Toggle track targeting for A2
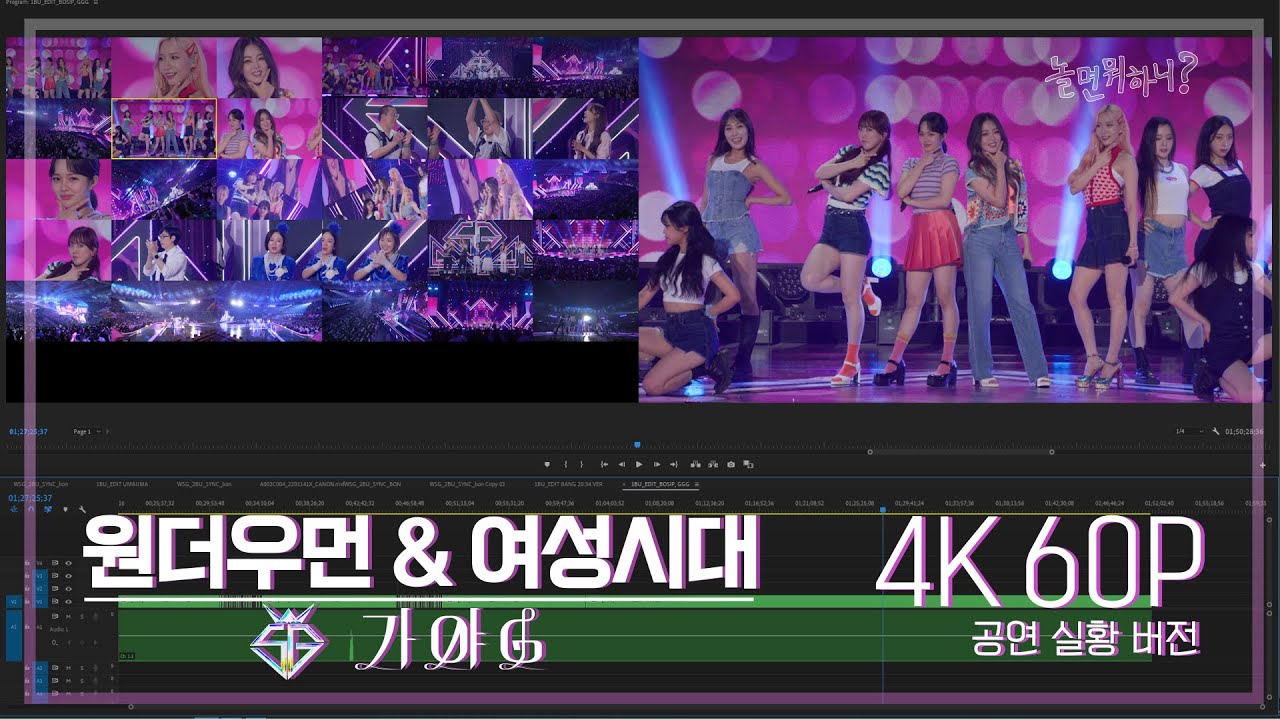The width and height of the screenshot is (1280, 720). (40, 667)
